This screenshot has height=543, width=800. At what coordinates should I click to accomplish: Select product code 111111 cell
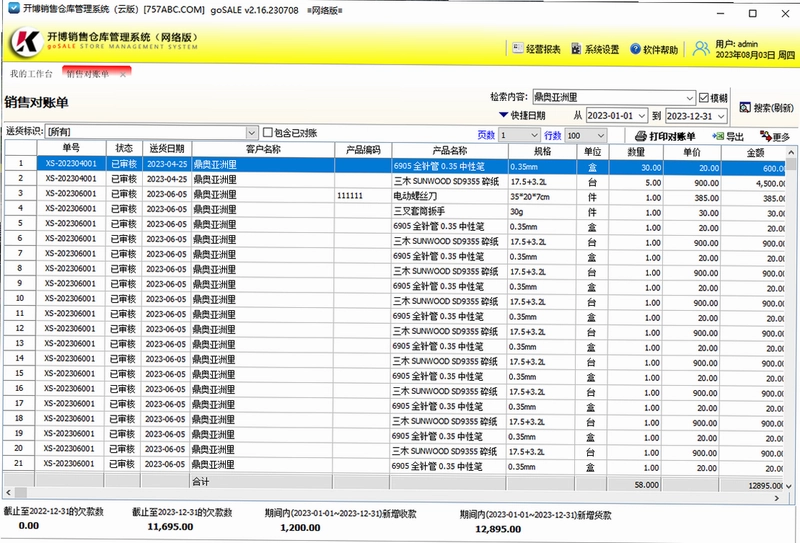click(x=363, y=195)
